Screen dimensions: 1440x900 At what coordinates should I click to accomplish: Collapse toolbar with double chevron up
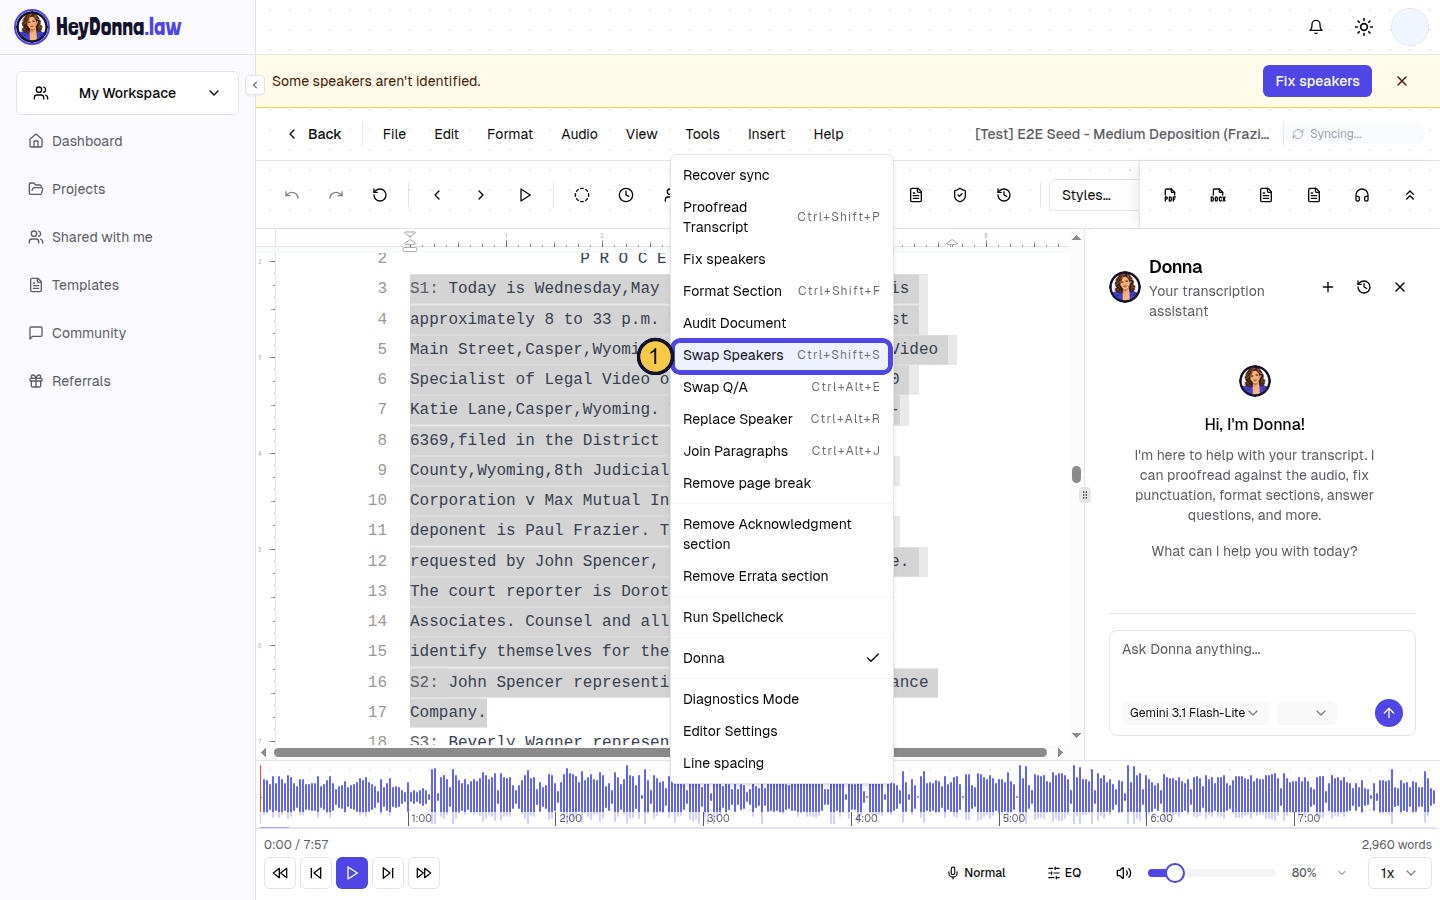(1410, 195)
